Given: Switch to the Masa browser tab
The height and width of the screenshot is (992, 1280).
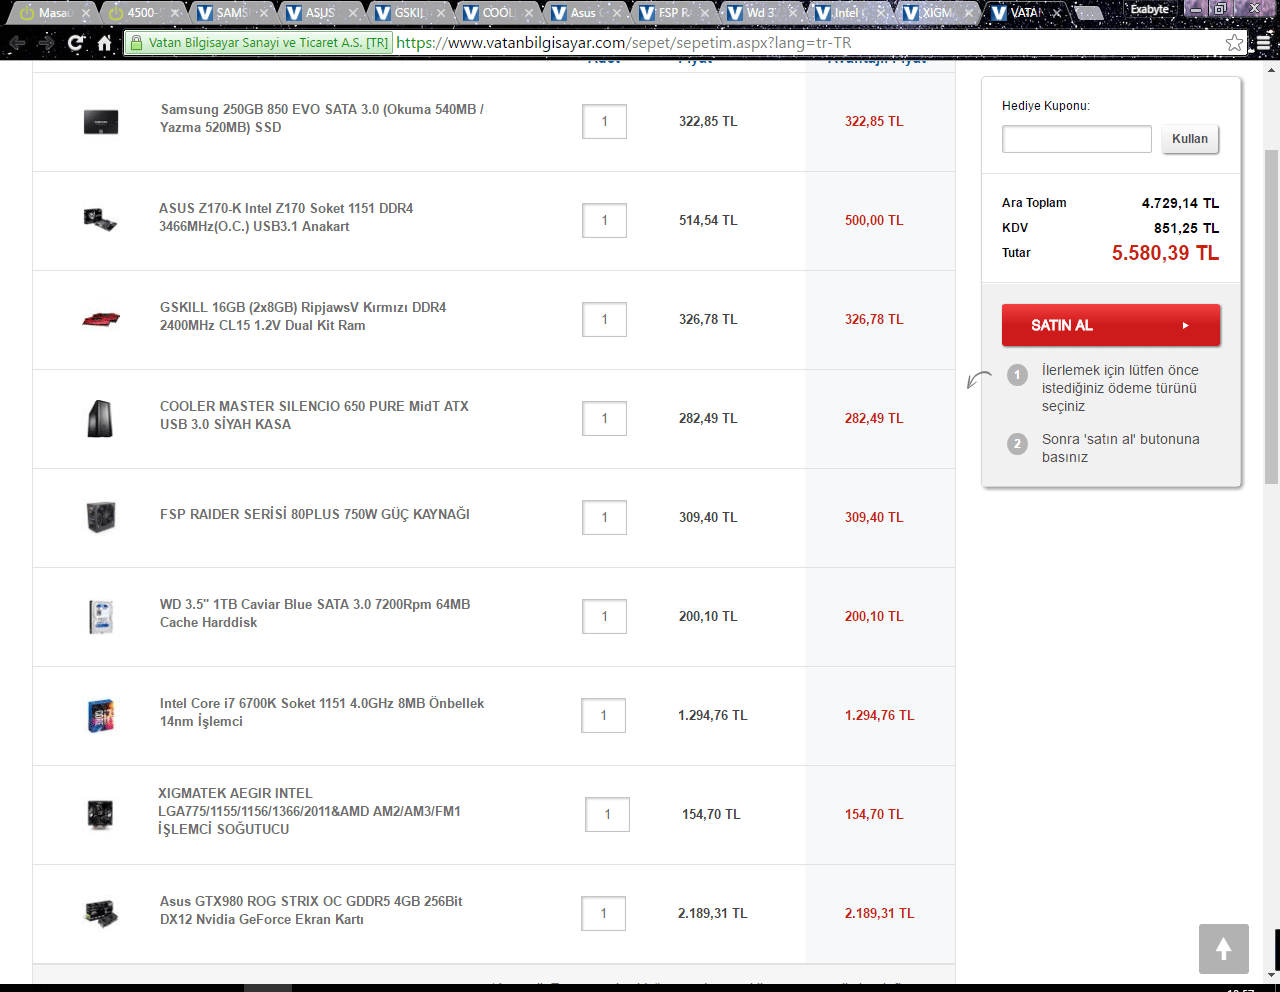Looking at the screenshot, I should [53, 13].
